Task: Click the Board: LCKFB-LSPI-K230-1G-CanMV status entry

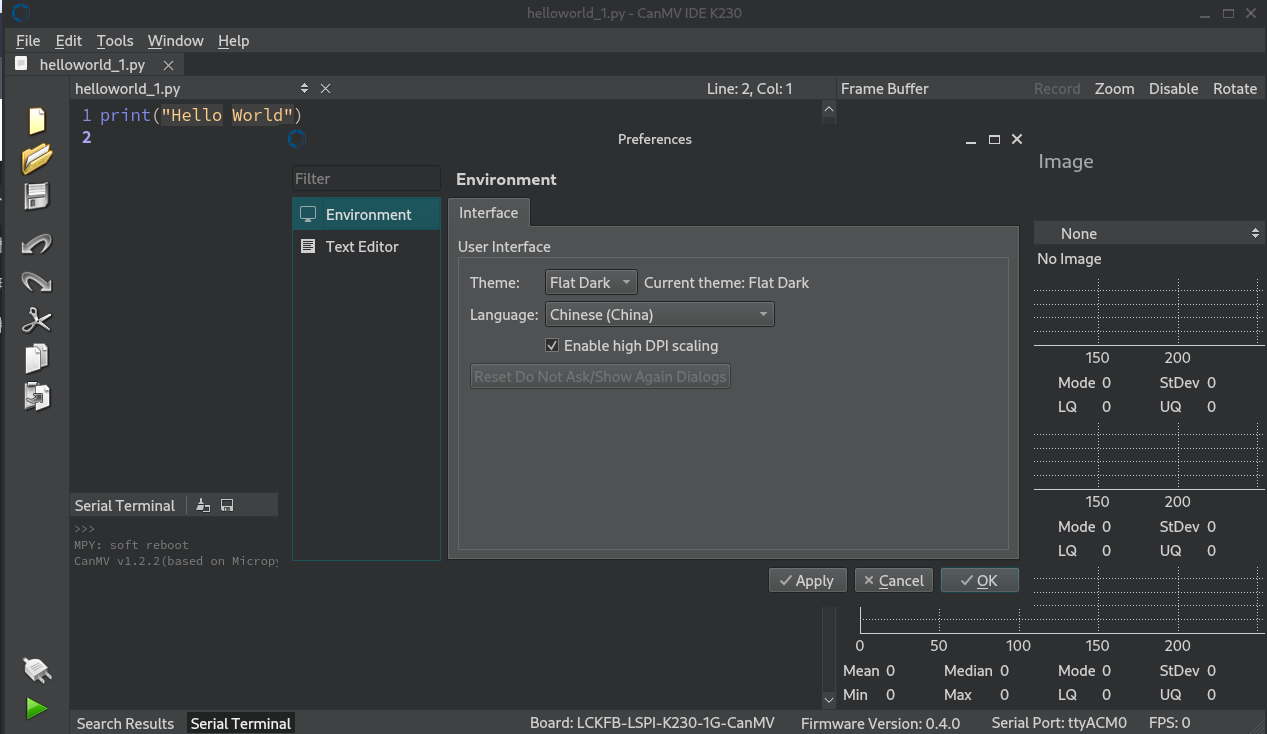Action: [x=651, y=723]
